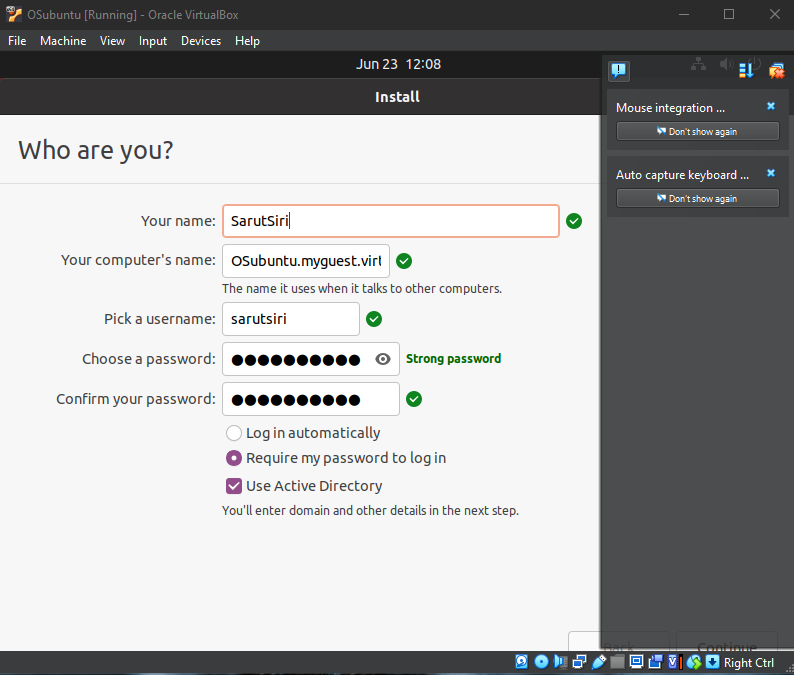Select Log in automatically option

tap(234, 433)
